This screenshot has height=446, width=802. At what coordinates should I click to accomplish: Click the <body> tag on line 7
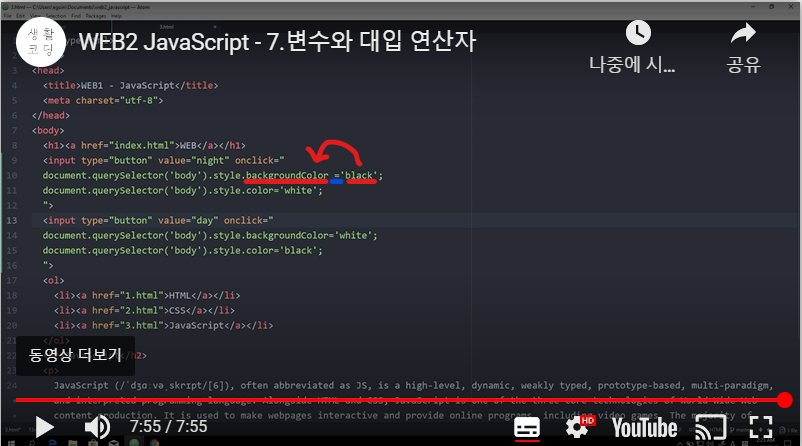48,130
